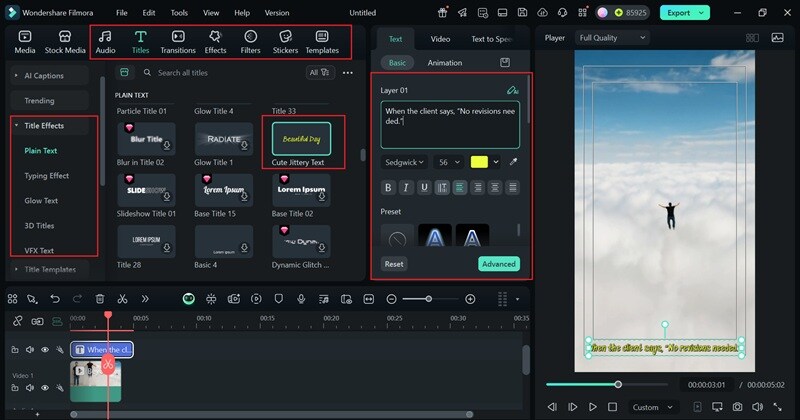Click the save preset icon in Text panel

coord(505,62)
